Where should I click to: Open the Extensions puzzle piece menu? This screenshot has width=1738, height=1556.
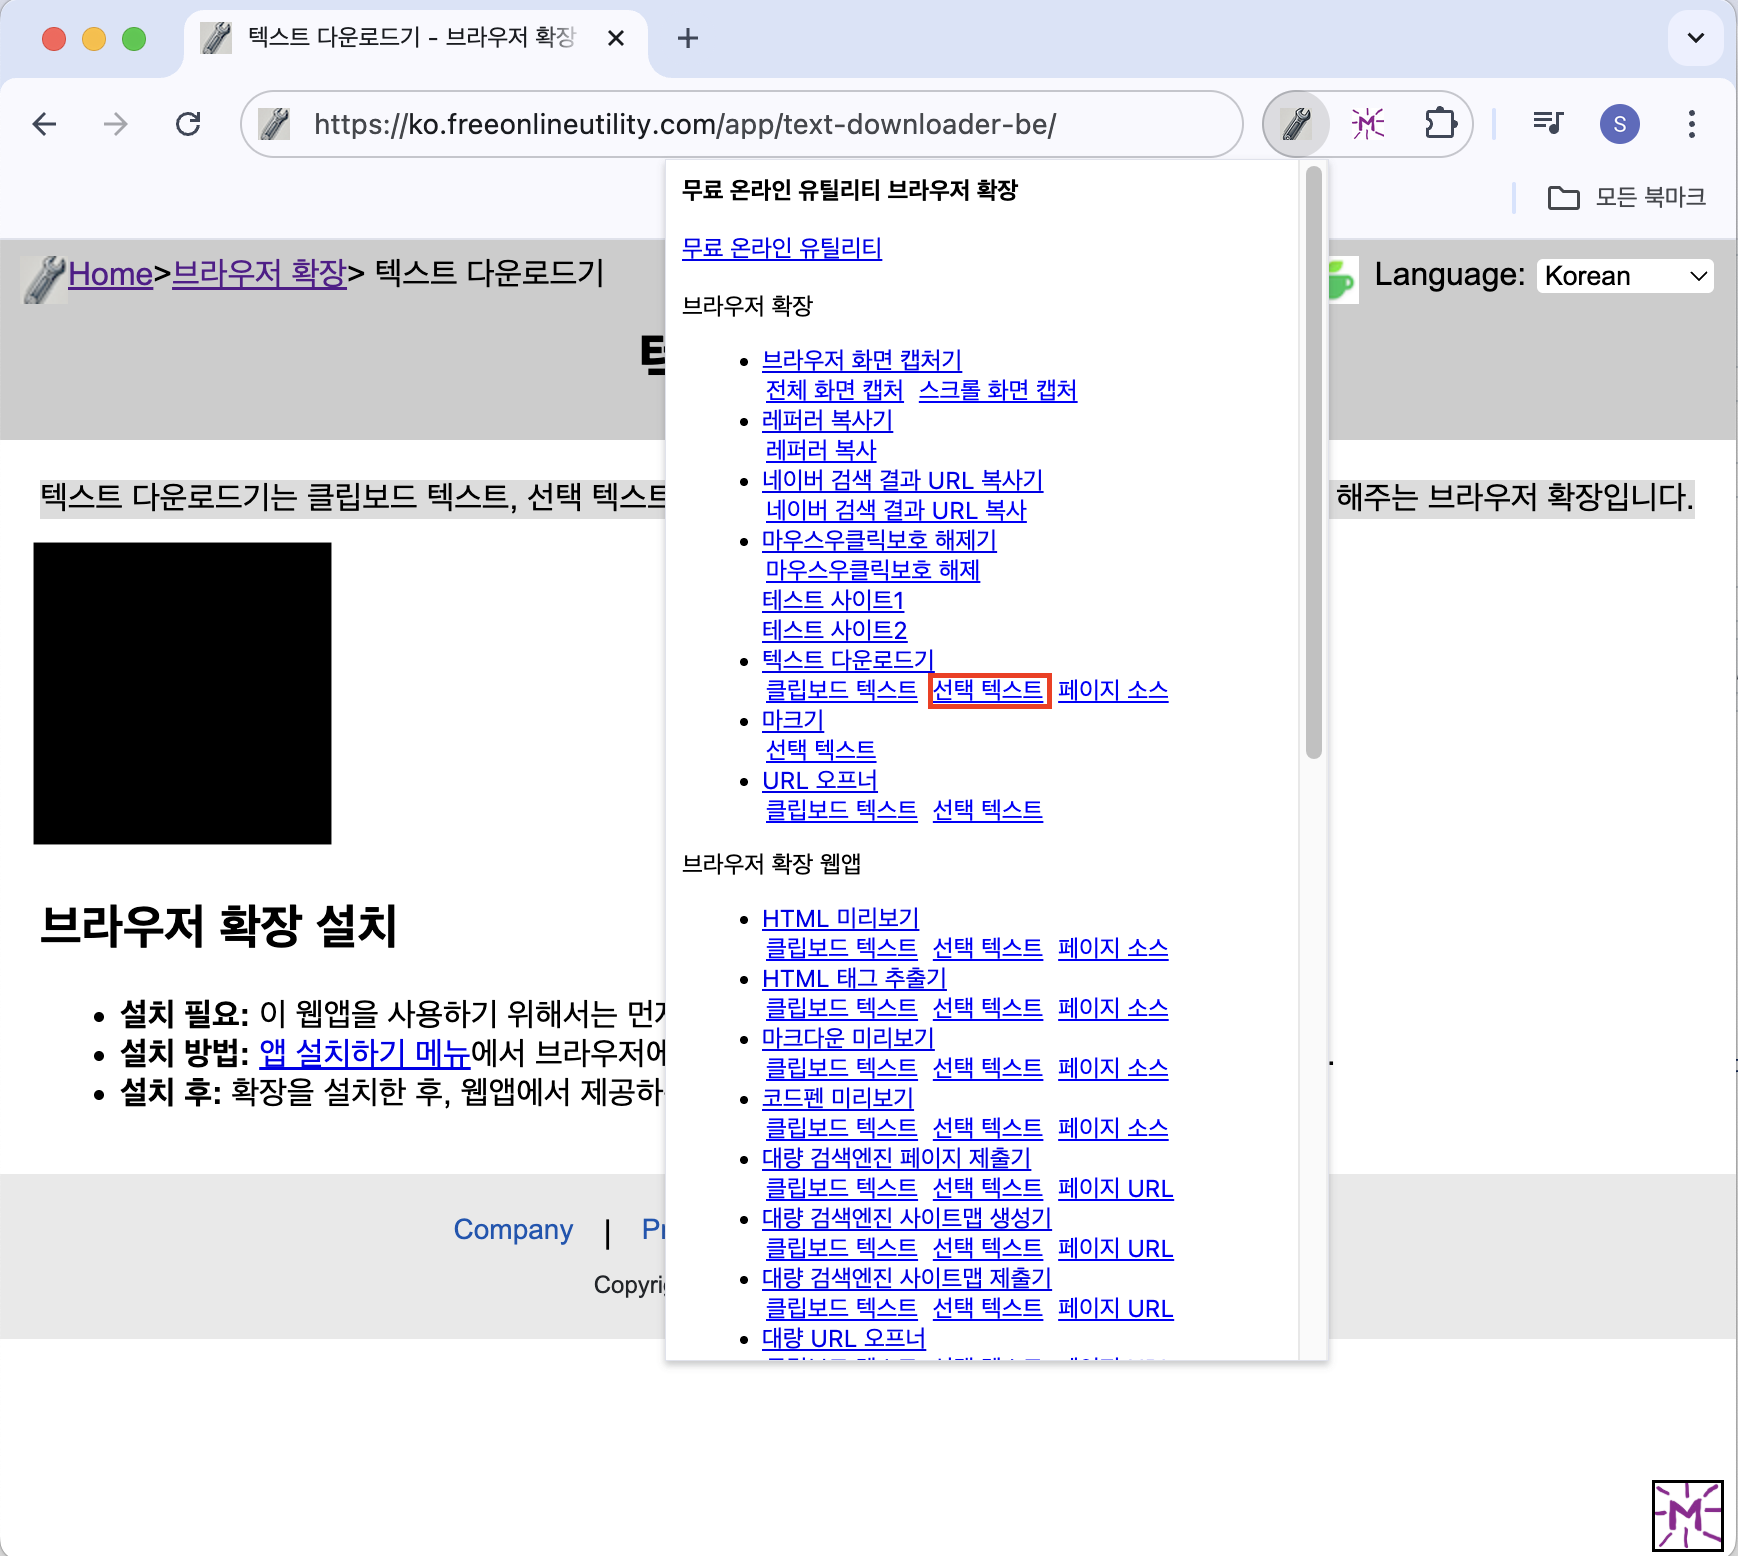pos(1440,124)
